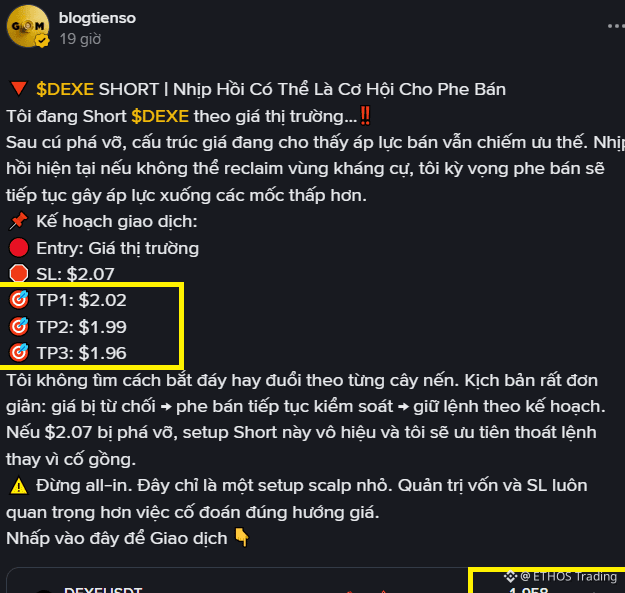Click the pushpin emoji beside 'Kế hoạch giao dịch'
Screen dimensions: 625x593
[18, 221]
